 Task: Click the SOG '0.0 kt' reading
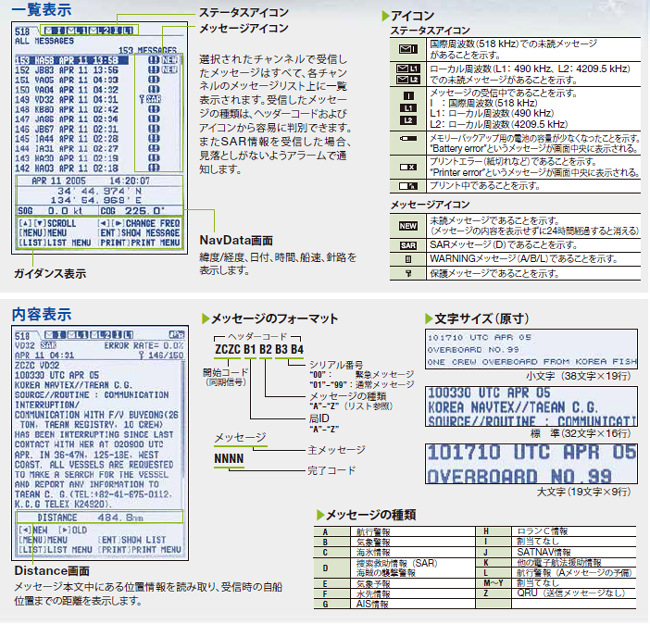[65, 211]
